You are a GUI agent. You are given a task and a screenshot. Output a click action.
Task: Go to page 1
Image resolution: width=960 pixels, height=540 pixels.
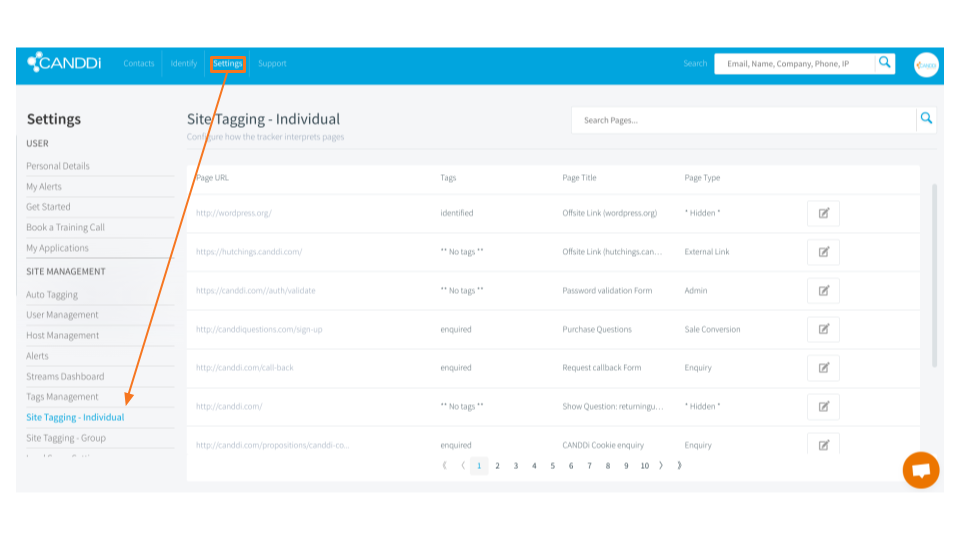coord(479,465)
